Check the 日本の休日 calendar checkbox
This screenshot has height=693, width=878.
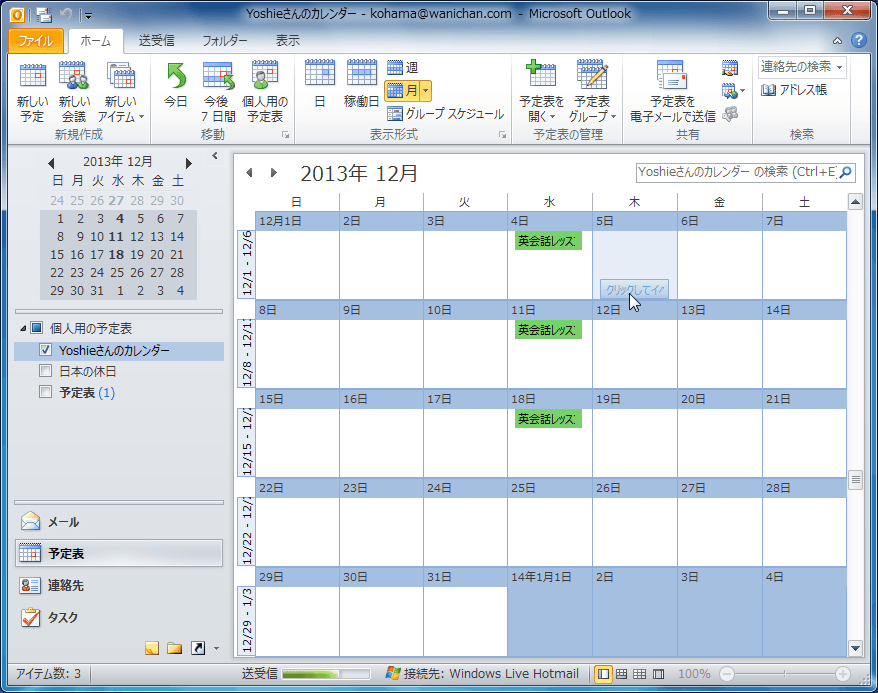45,371
